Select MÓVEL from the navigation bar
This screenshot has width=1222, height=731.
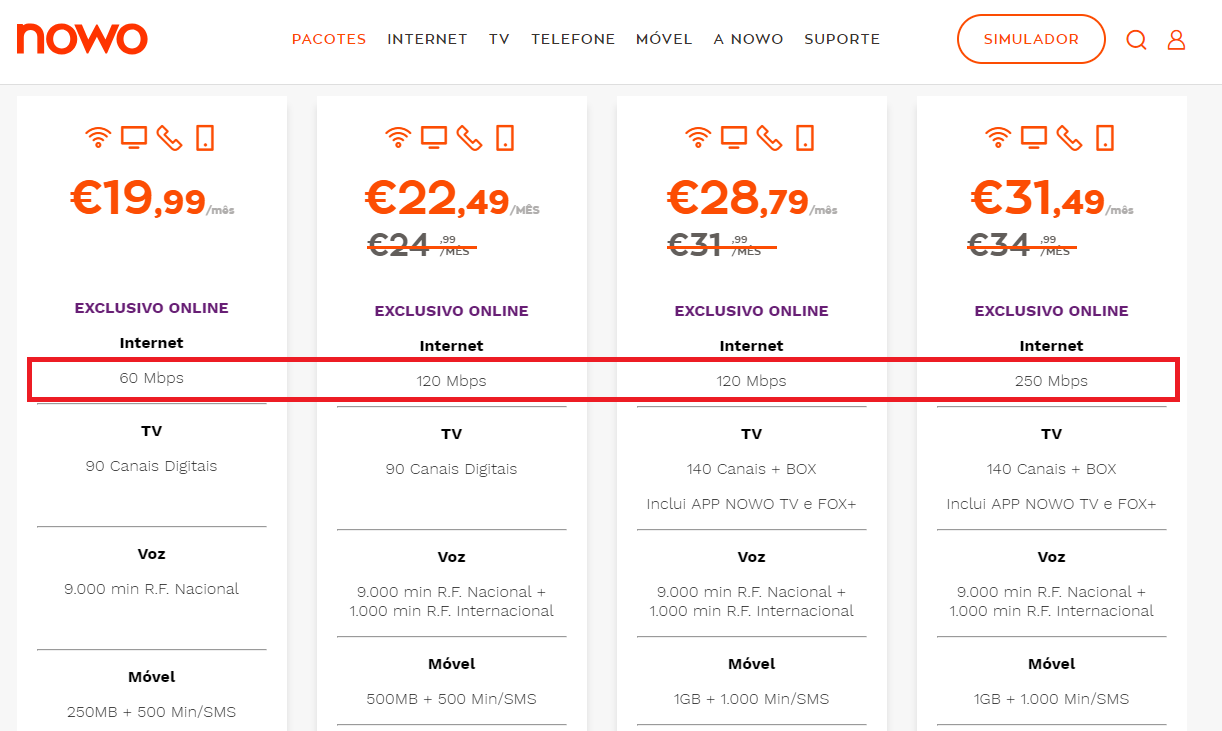pyautogui.click(x=664, y=39)
